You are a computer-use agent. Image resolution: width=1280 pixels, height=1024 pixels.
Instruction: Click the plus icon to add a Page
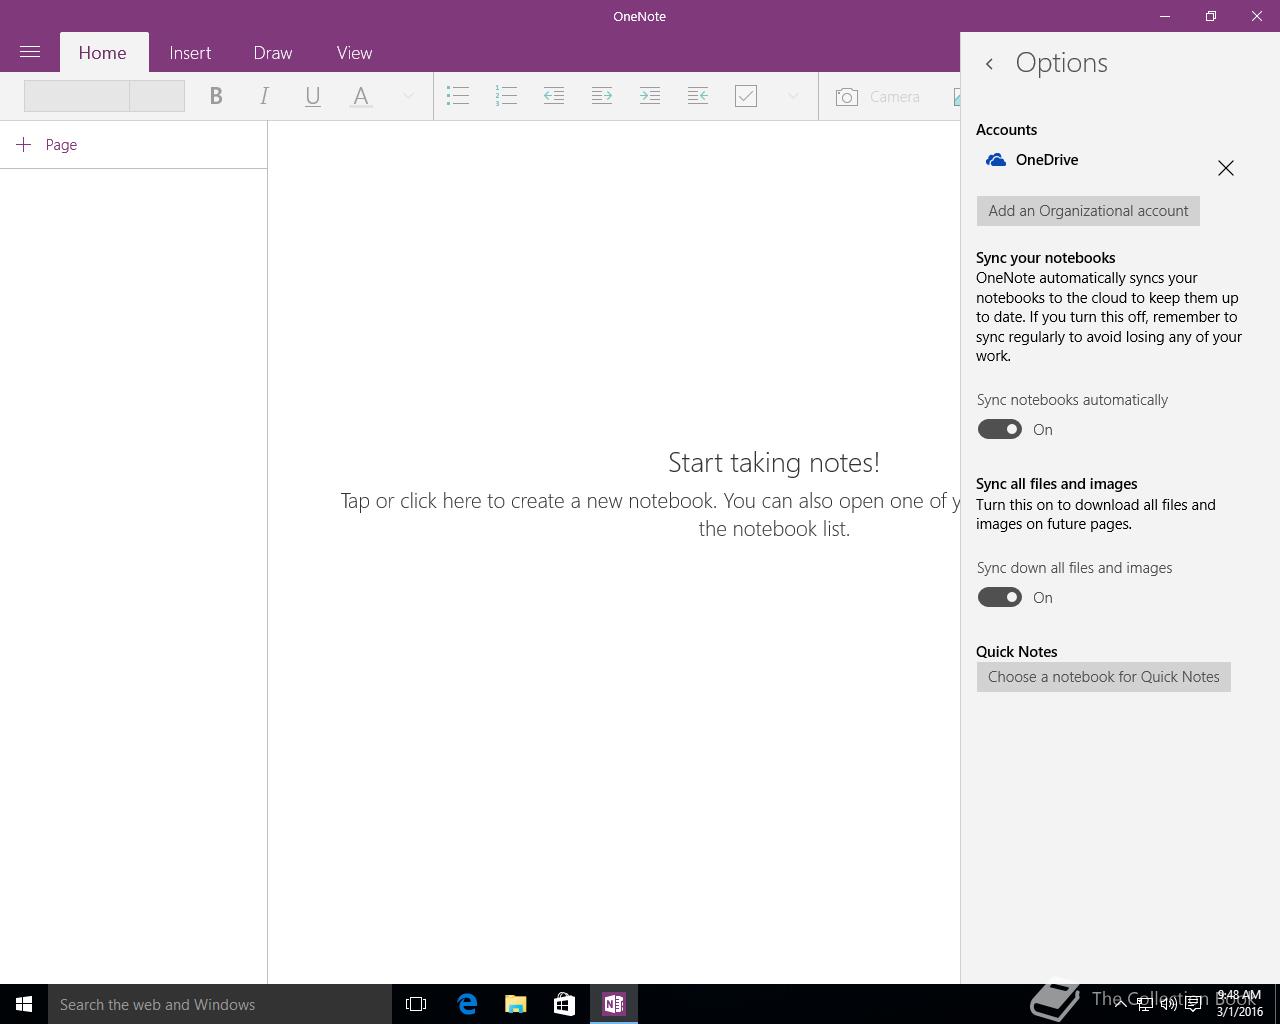coord(24,144)
